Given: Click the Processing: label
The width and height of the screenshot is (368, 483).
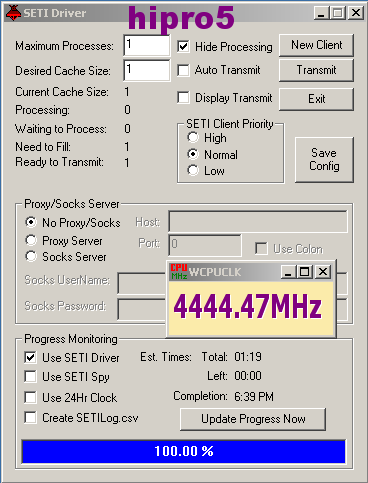Looking at the screenshot, I should 42,110.
